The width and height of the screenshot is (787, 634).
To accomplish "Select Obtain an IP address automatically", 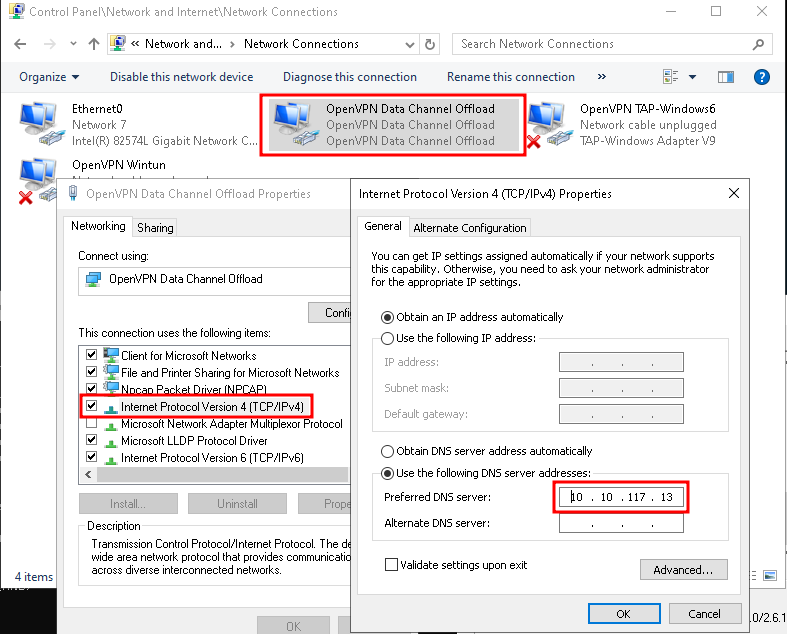I will pyautogui.click(x=387, y=317).
